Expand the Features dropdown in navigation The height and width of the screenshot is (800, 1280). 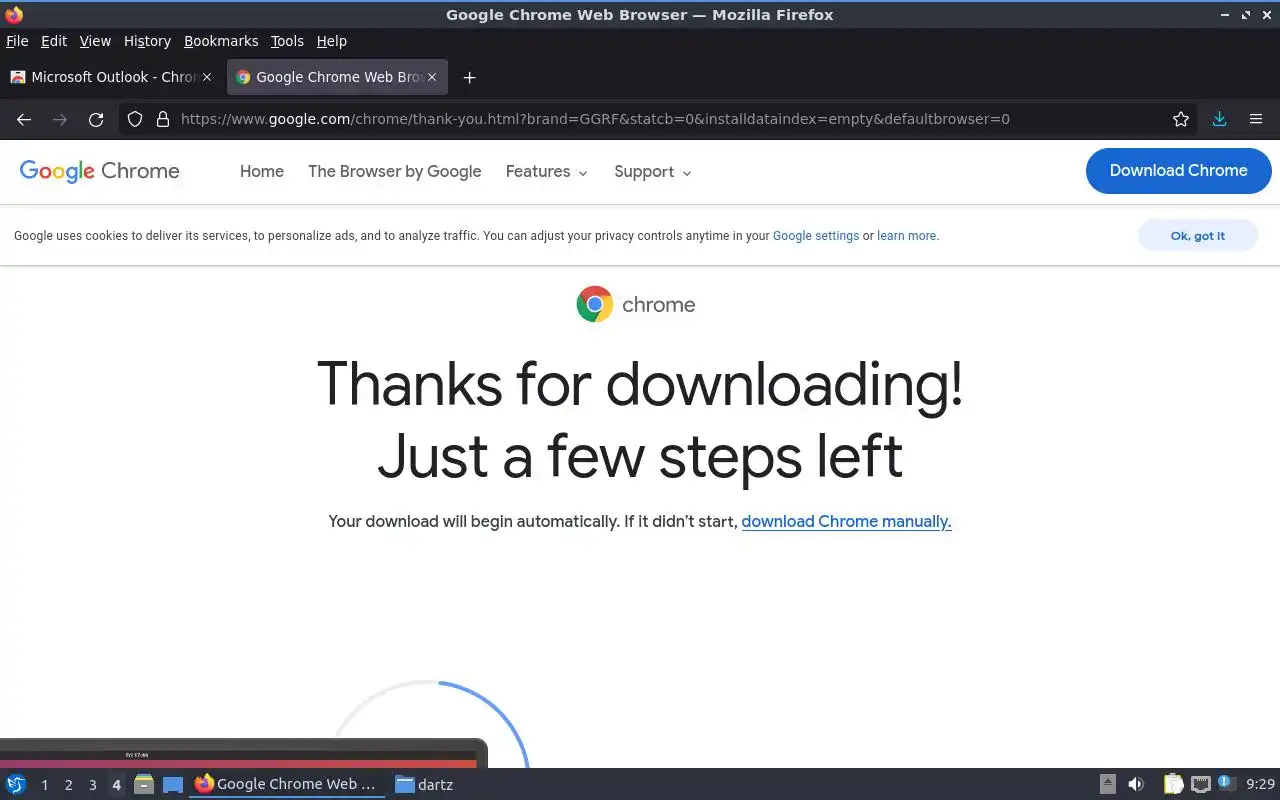click(547, 172)
